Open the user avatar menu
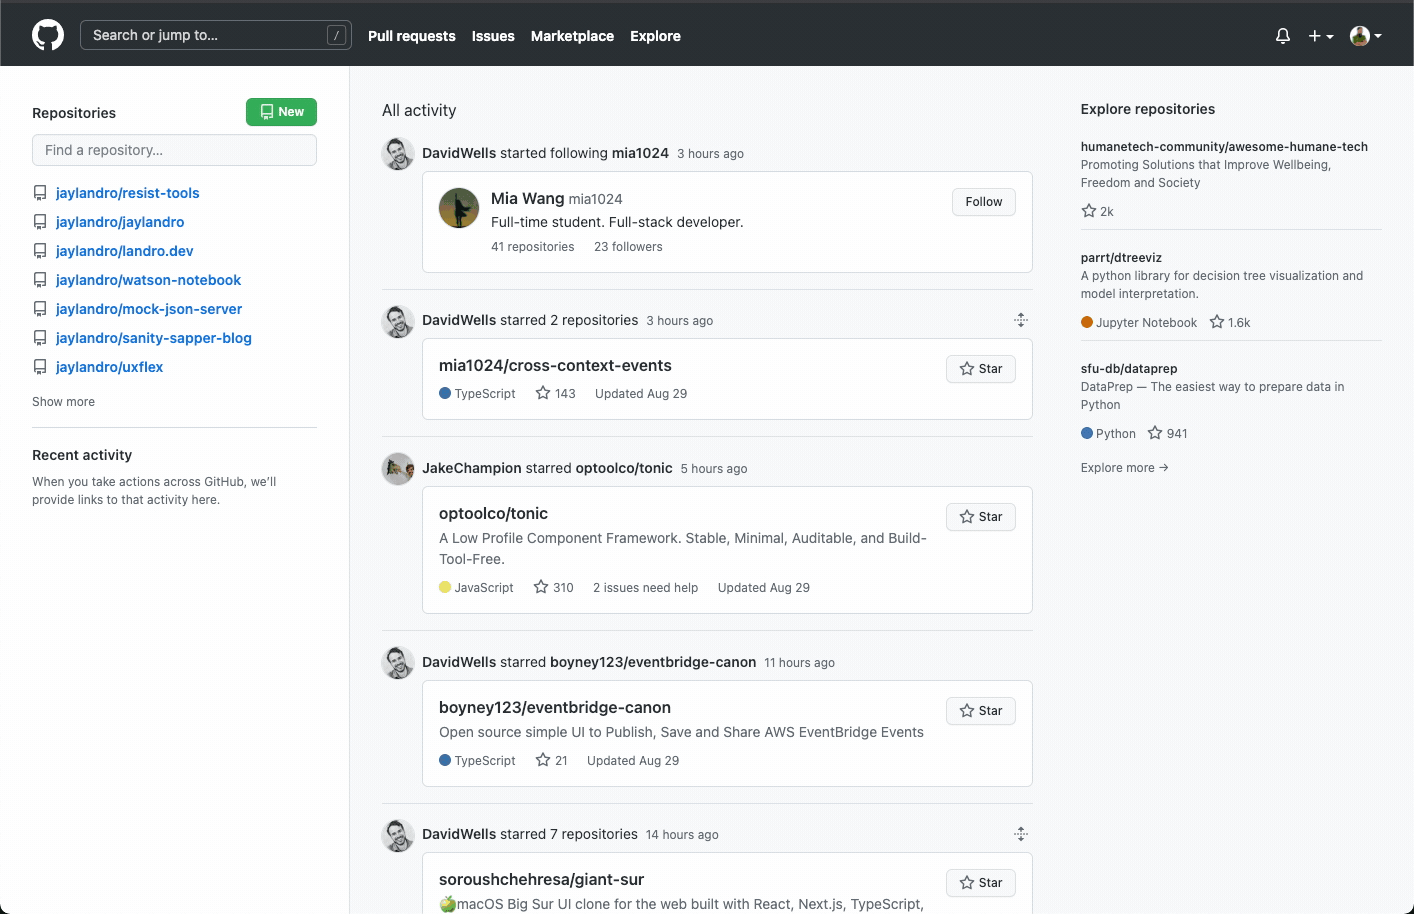Image resolution: width=1414 pixels, height=914 pixels. click(1366, 36)
